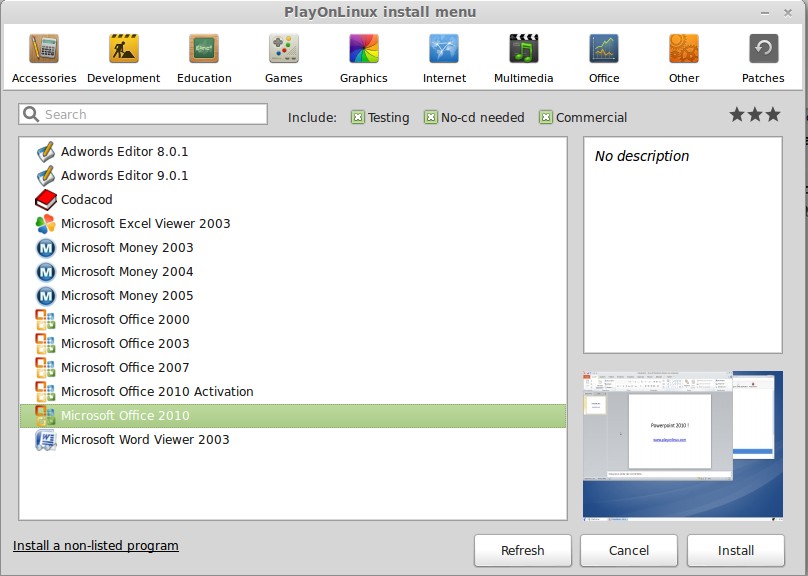Screen dimensions: 808x576
Task: Switch to the Development category label
Action: tap(124, 78)
